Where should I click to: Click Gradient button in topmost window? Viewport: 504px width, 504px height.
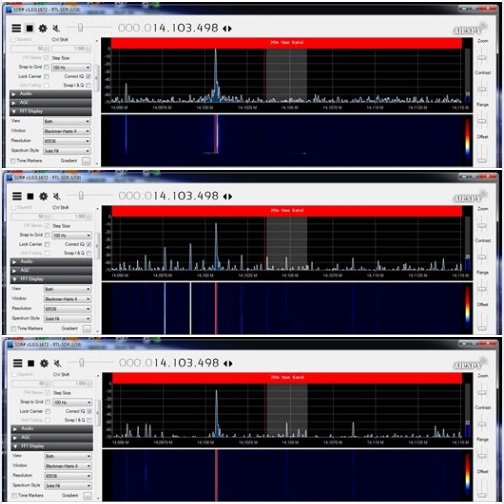coord(86,161)
